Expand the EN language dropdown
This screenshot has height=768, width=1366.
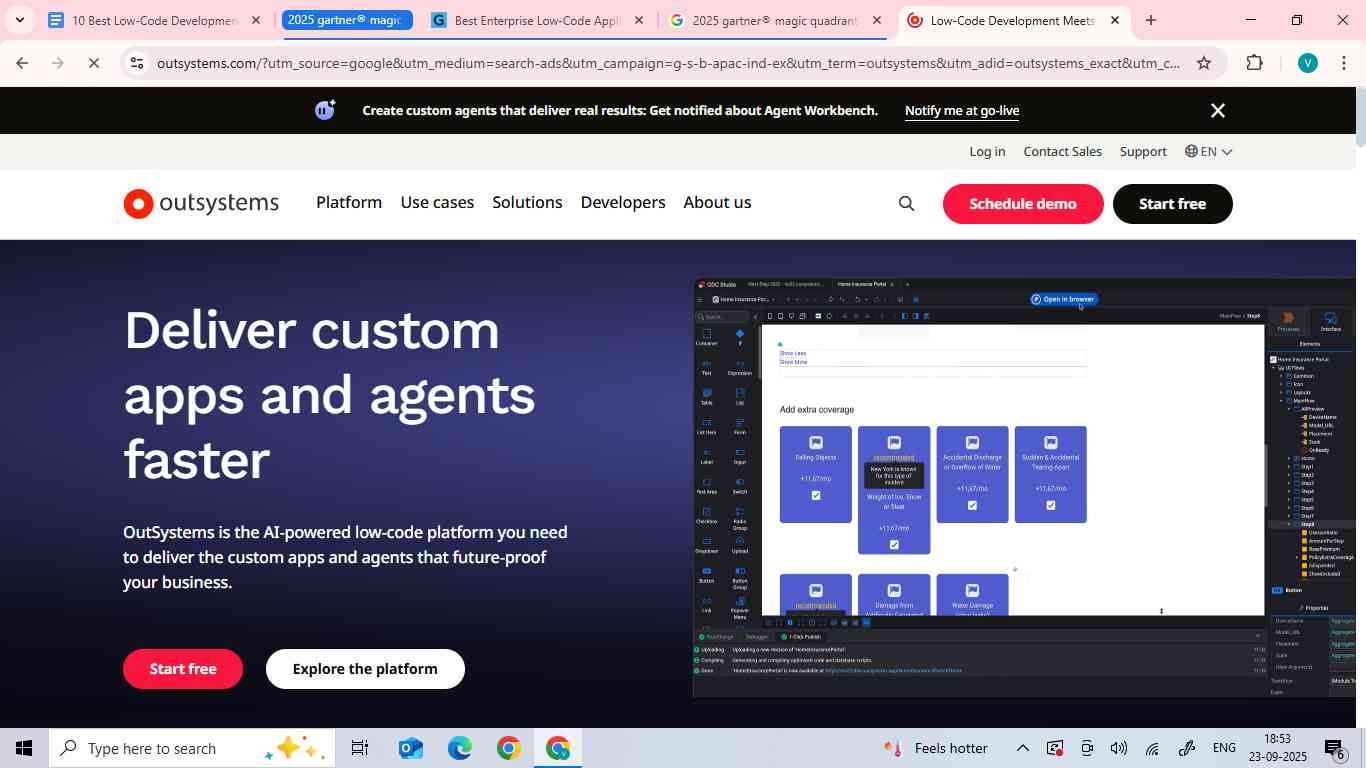[1209, 151]
